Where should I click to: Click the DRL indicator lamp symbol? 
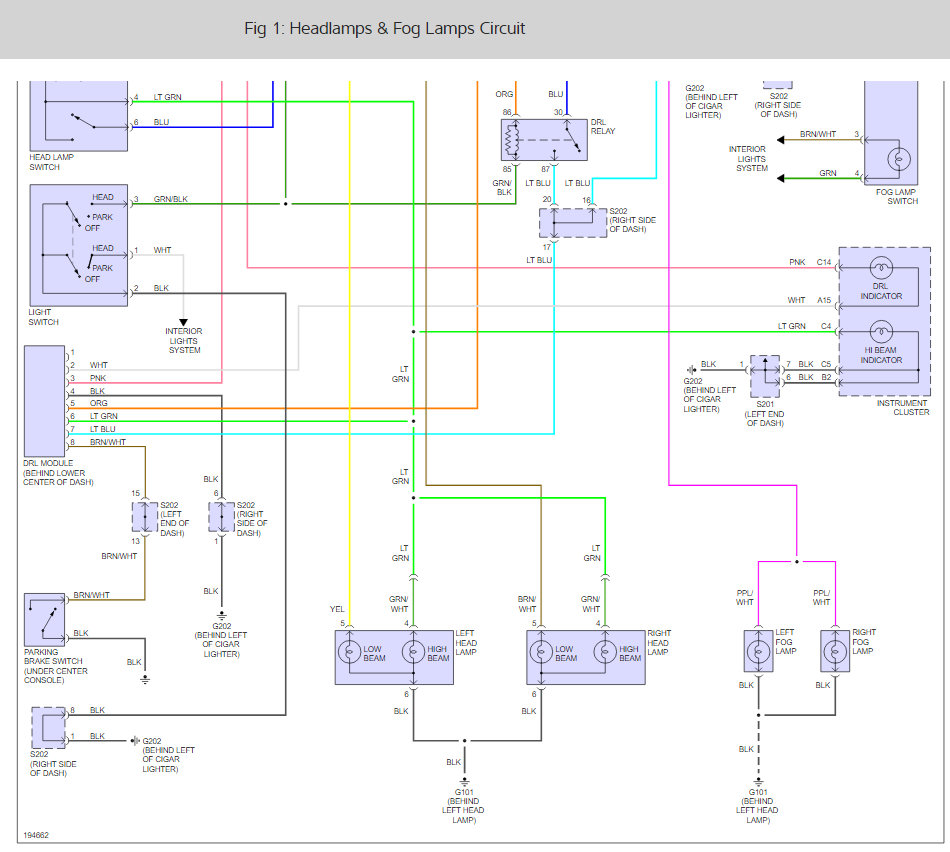click(x=881, y=268)
